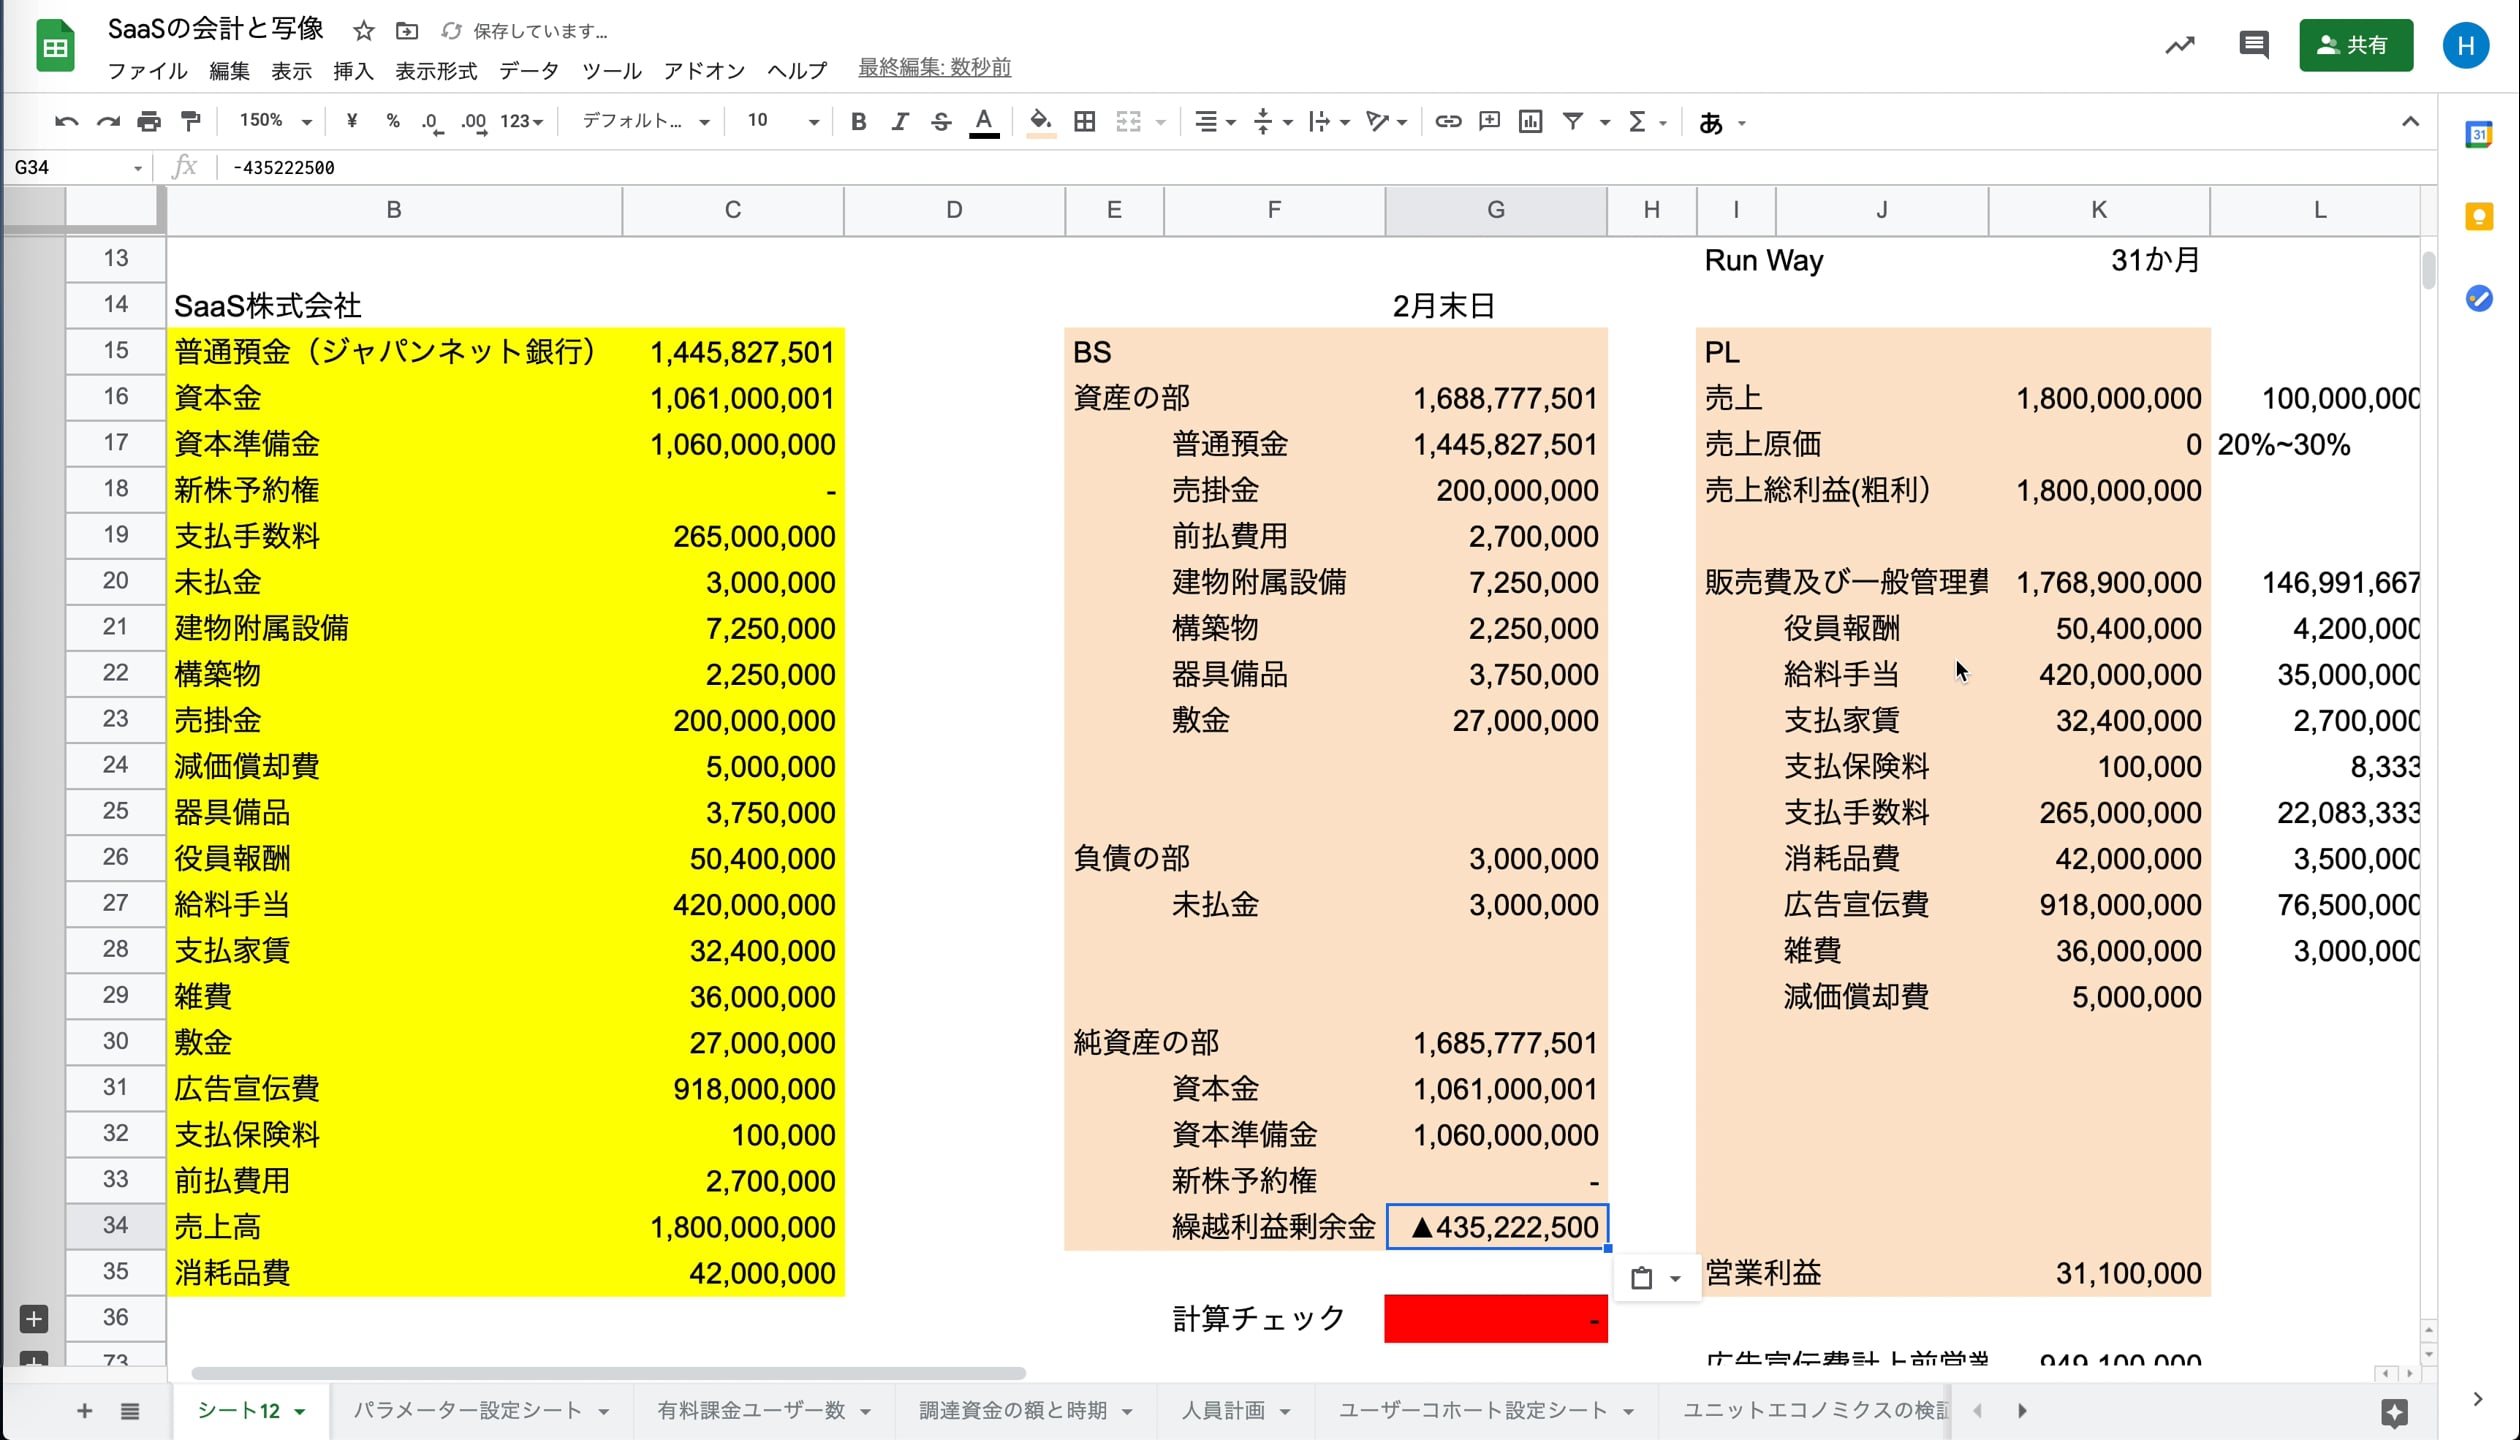Switch to the 人員計画 sheet tab
The width and height of the screenshot is (2520, 1440).
coord(1223,1410)
